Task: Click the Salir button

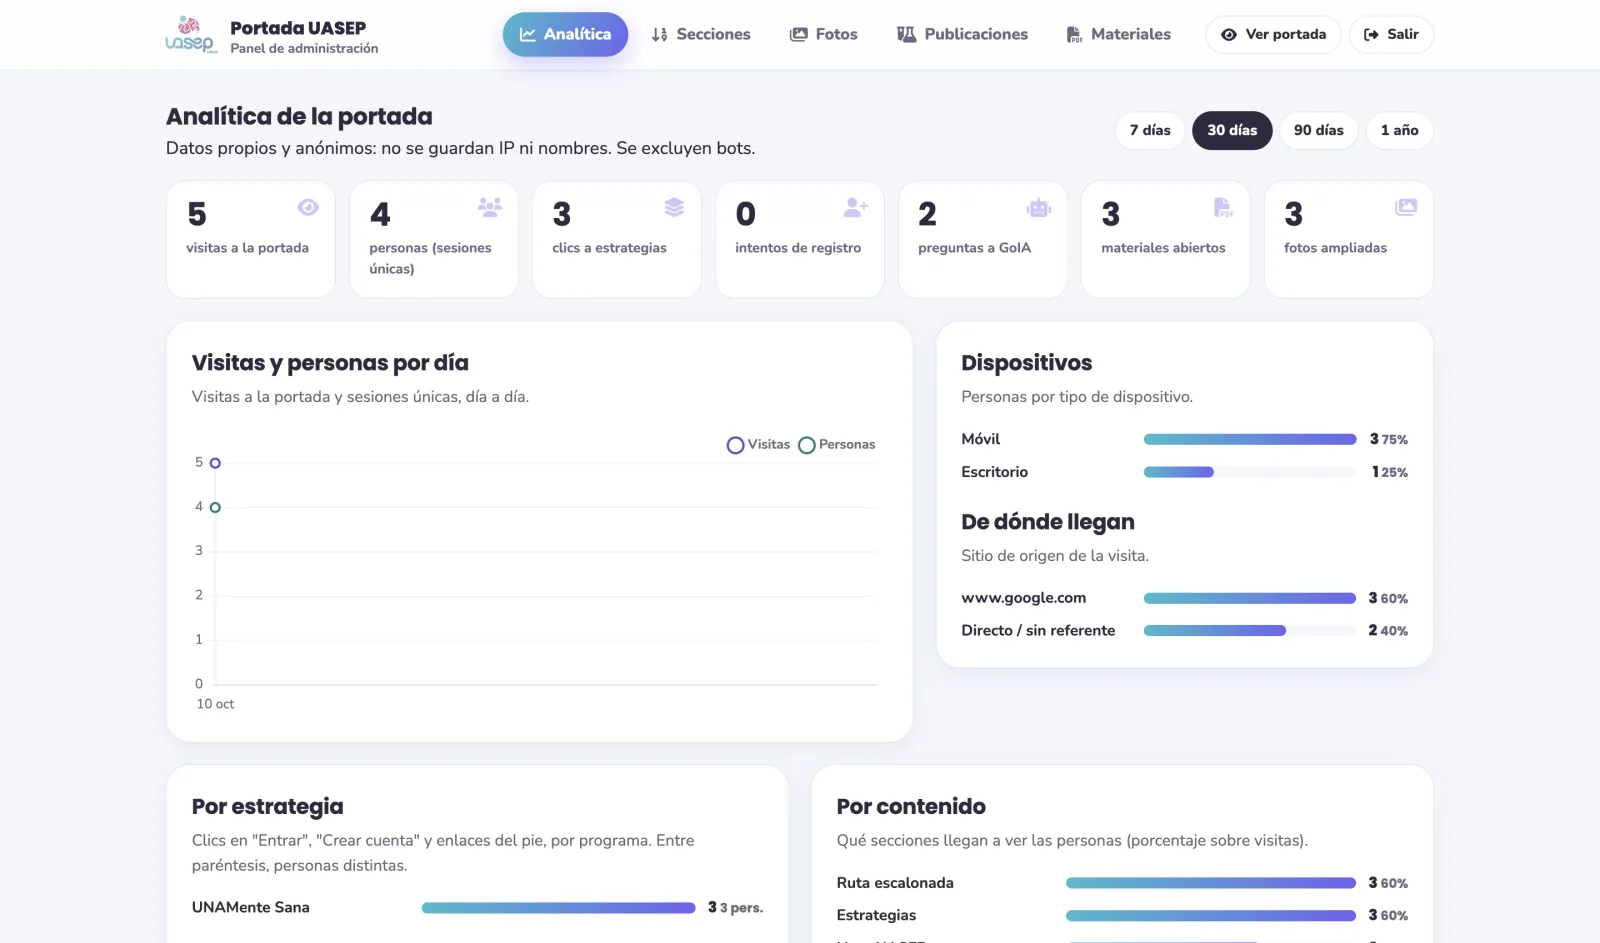Action: click(x=1391, y=34)
